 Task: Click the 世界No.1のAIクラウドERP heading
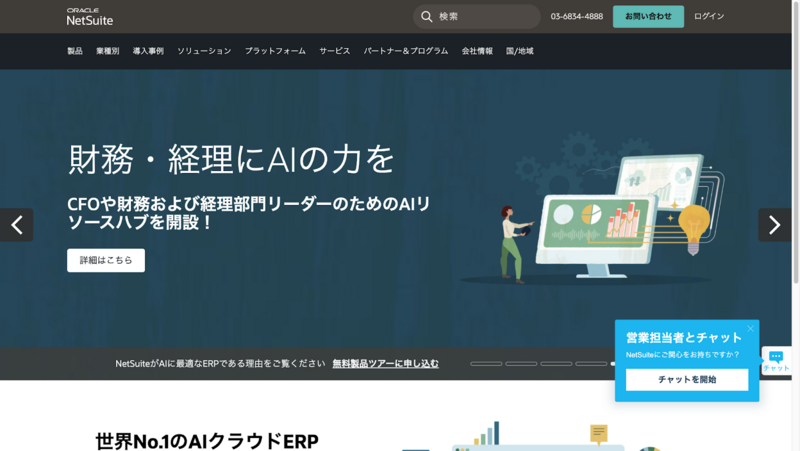(207, 441)
